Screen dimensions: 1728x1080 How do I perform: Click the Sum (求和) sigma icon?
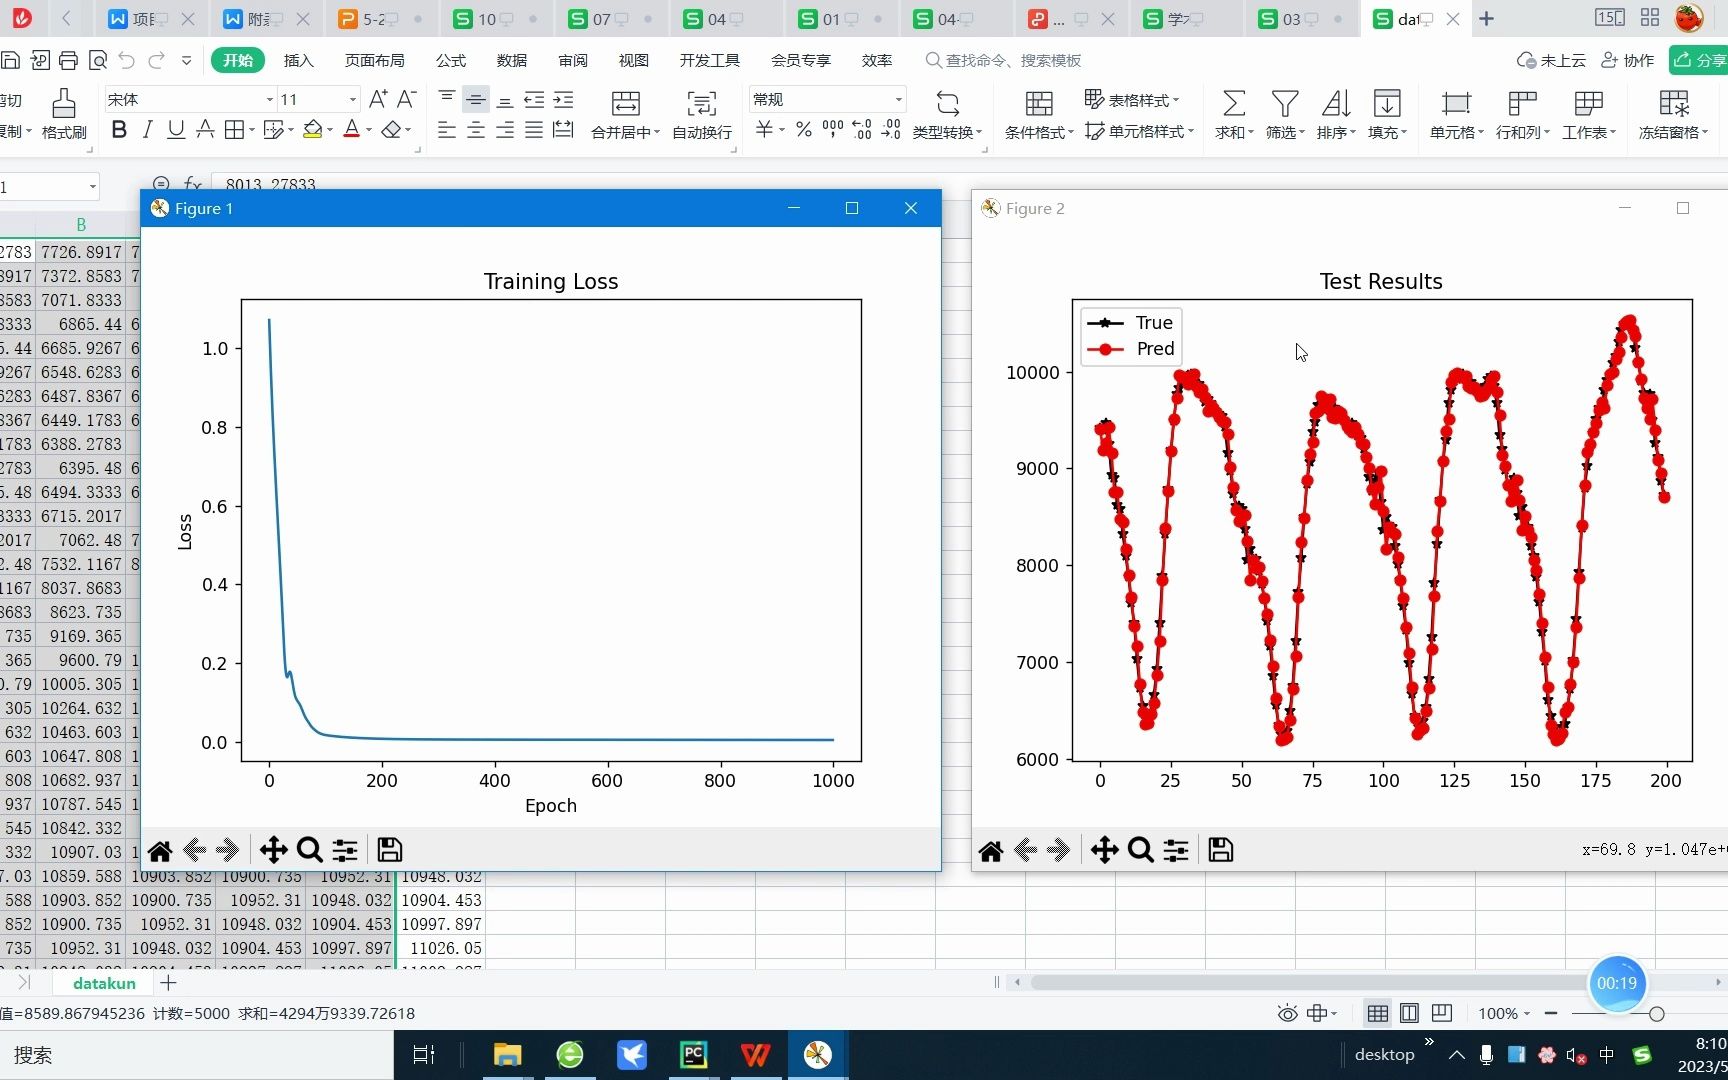pyautogui.click(x=1234, y=103)
